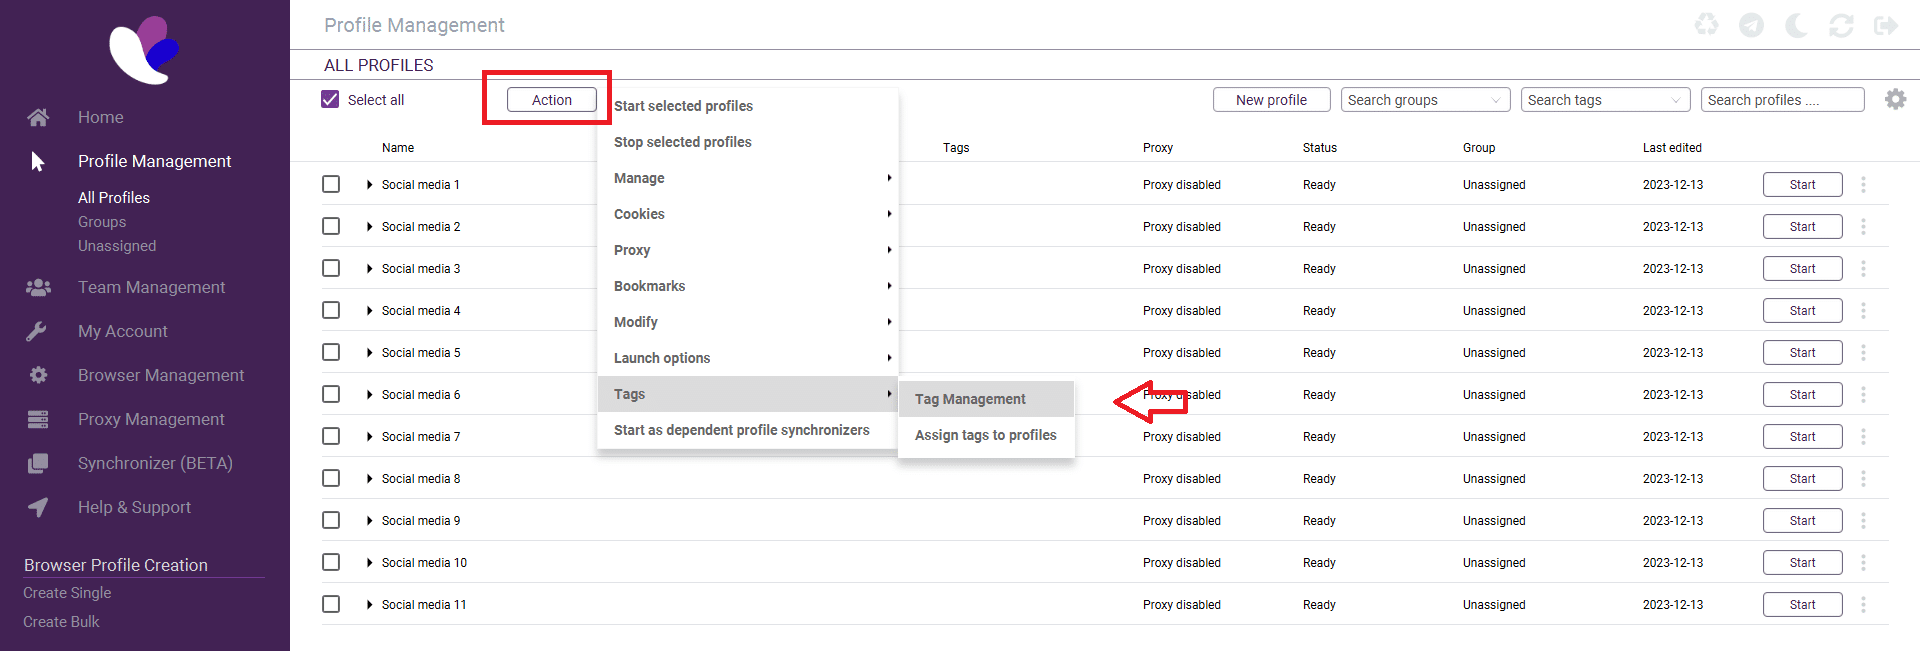This screenshot has height=651, width=1920.
Task: Toggle dark mode with the moon icon
Action: pos(1796,25)
